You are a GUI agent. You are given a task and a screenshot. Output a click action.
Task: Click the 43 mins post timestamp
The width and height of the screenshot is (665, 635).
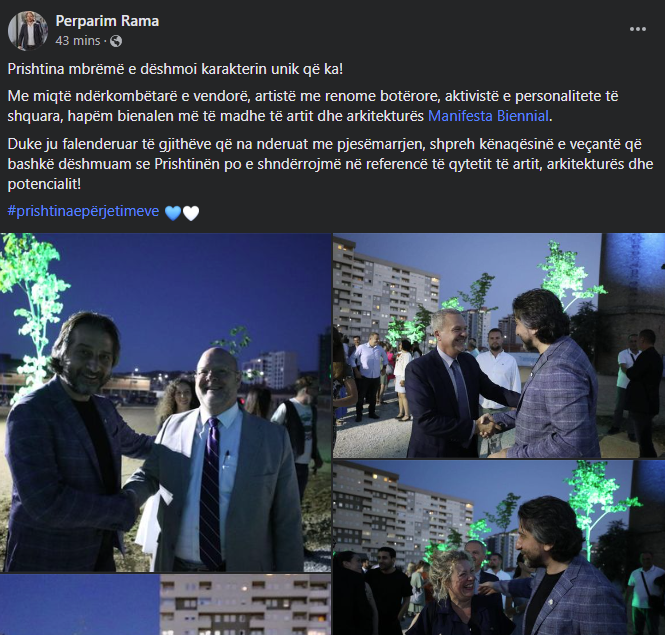[x=78, y=41]
